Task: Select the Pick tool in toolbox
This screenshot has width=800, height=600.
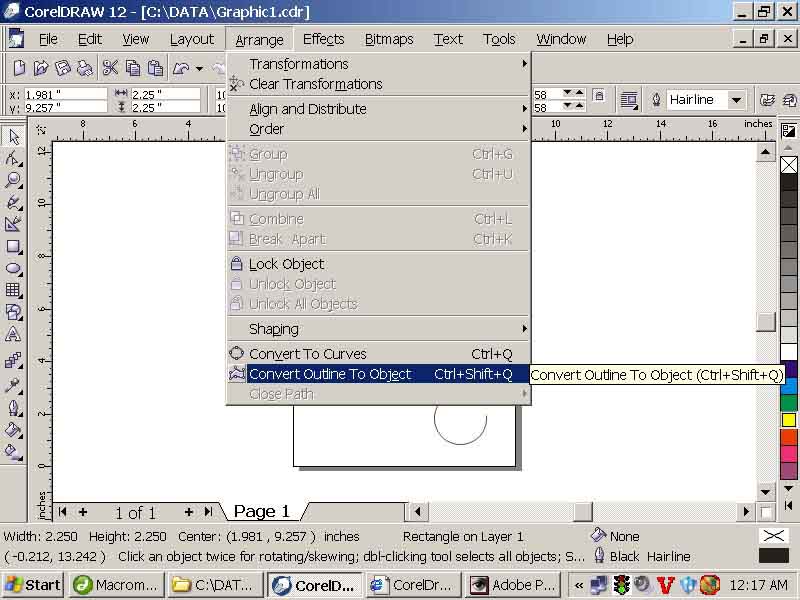Action: tap(13, 137)
